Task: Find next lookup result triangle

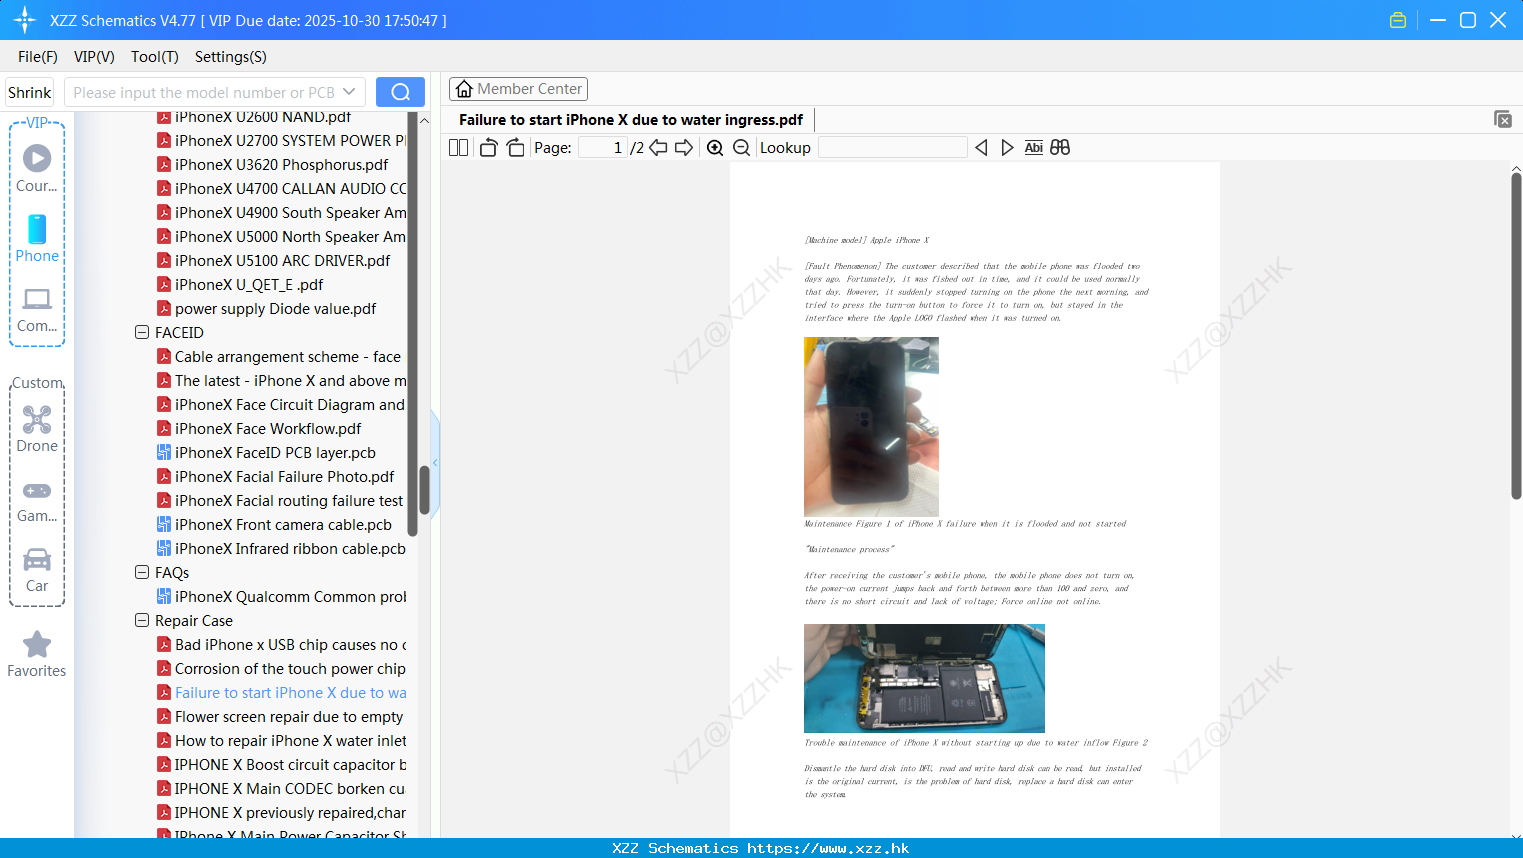Action: pos(1007,148)
